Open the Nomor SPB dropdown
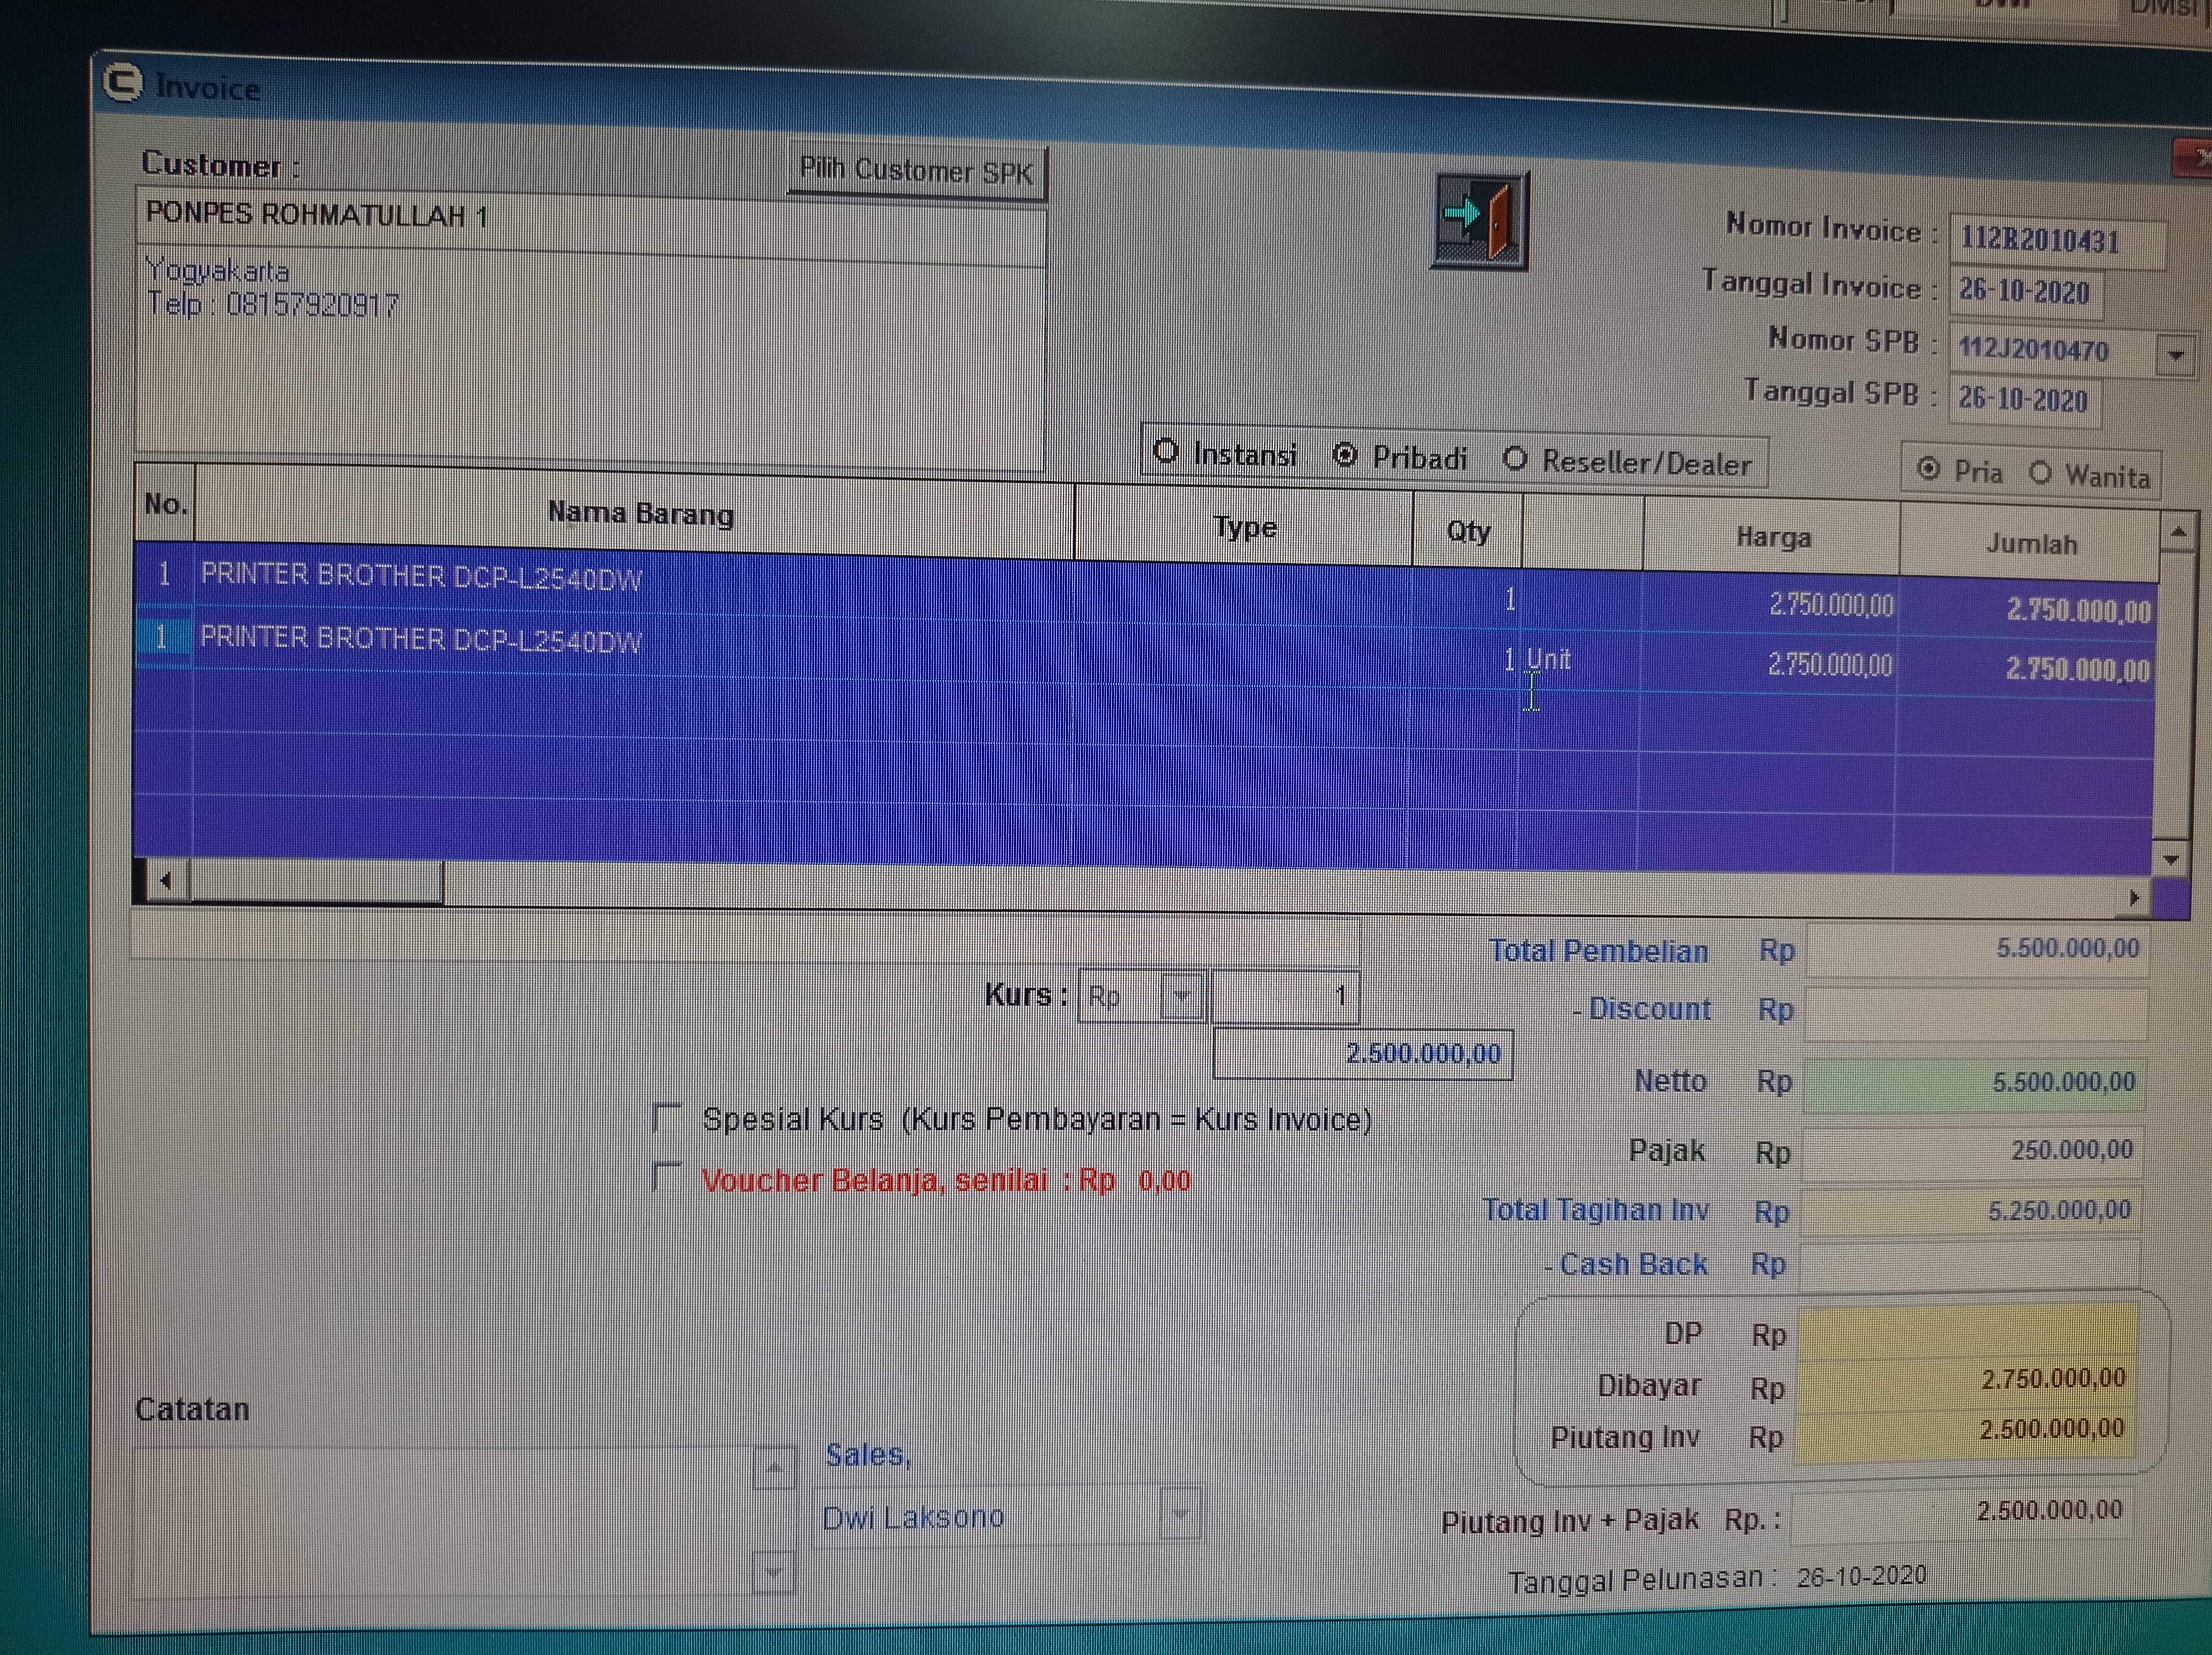 tap(2175, 355)
